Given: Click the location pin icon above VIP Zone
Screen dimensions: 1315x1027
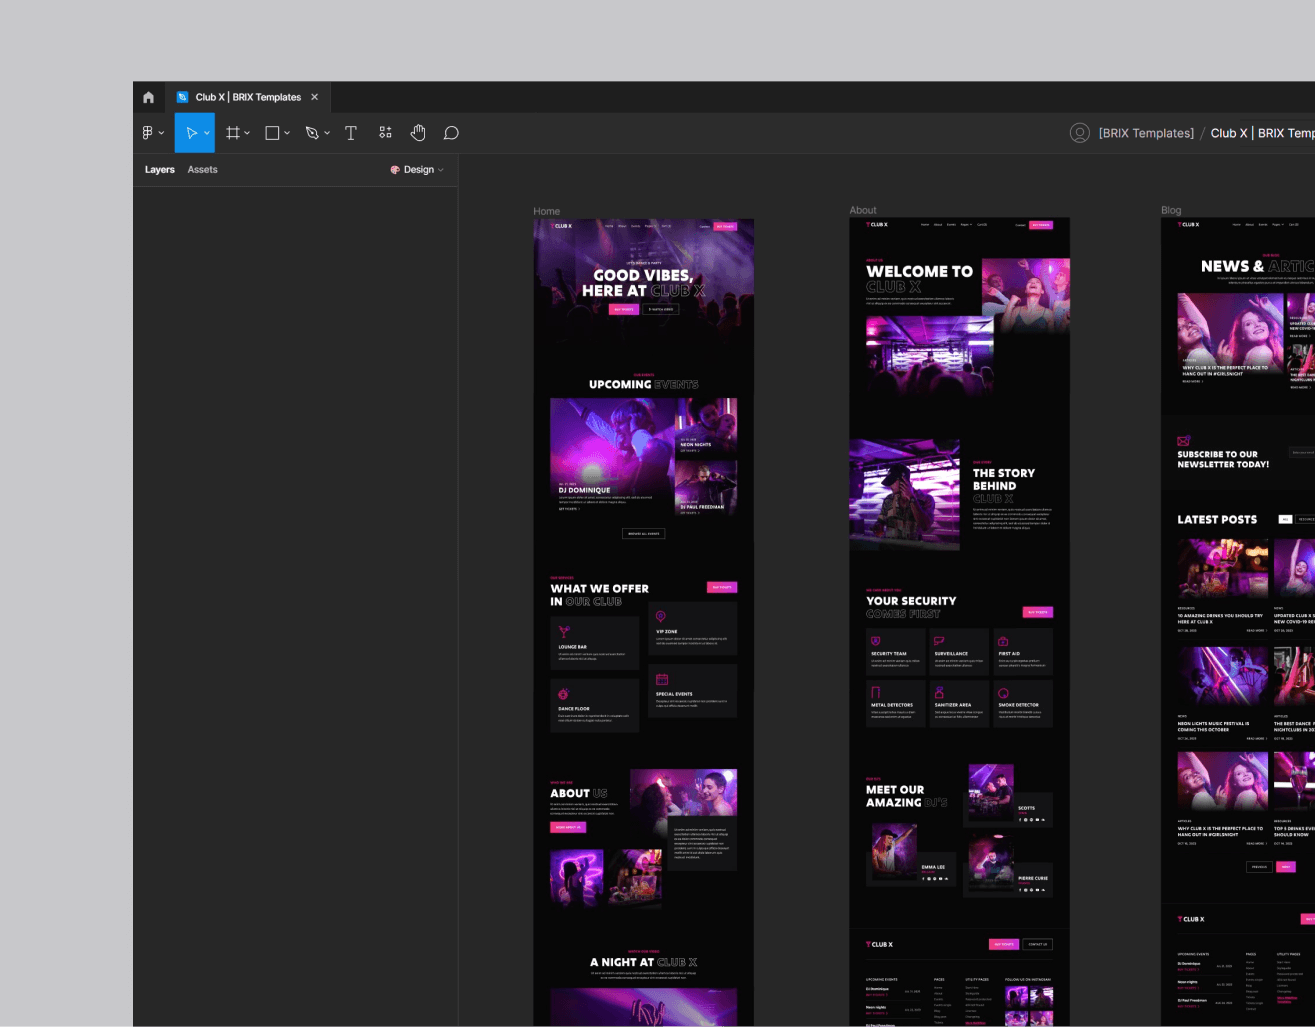Looking at the screenshot, I should coord(660,617).
